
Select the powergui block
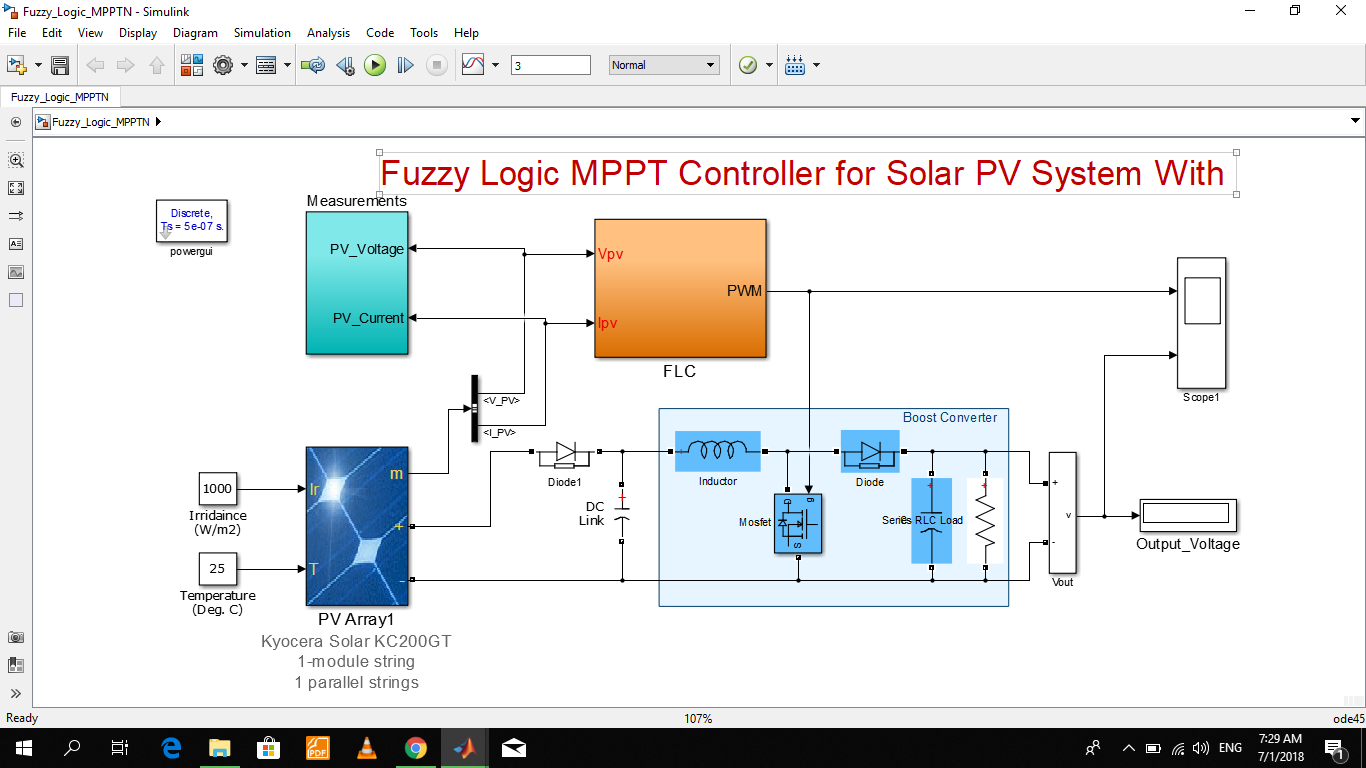191,221
